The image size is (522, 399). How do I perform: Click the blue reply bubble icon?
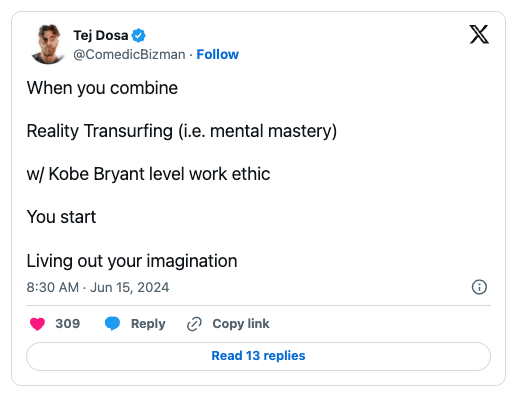pyautogui.click(x=112, y=324)
